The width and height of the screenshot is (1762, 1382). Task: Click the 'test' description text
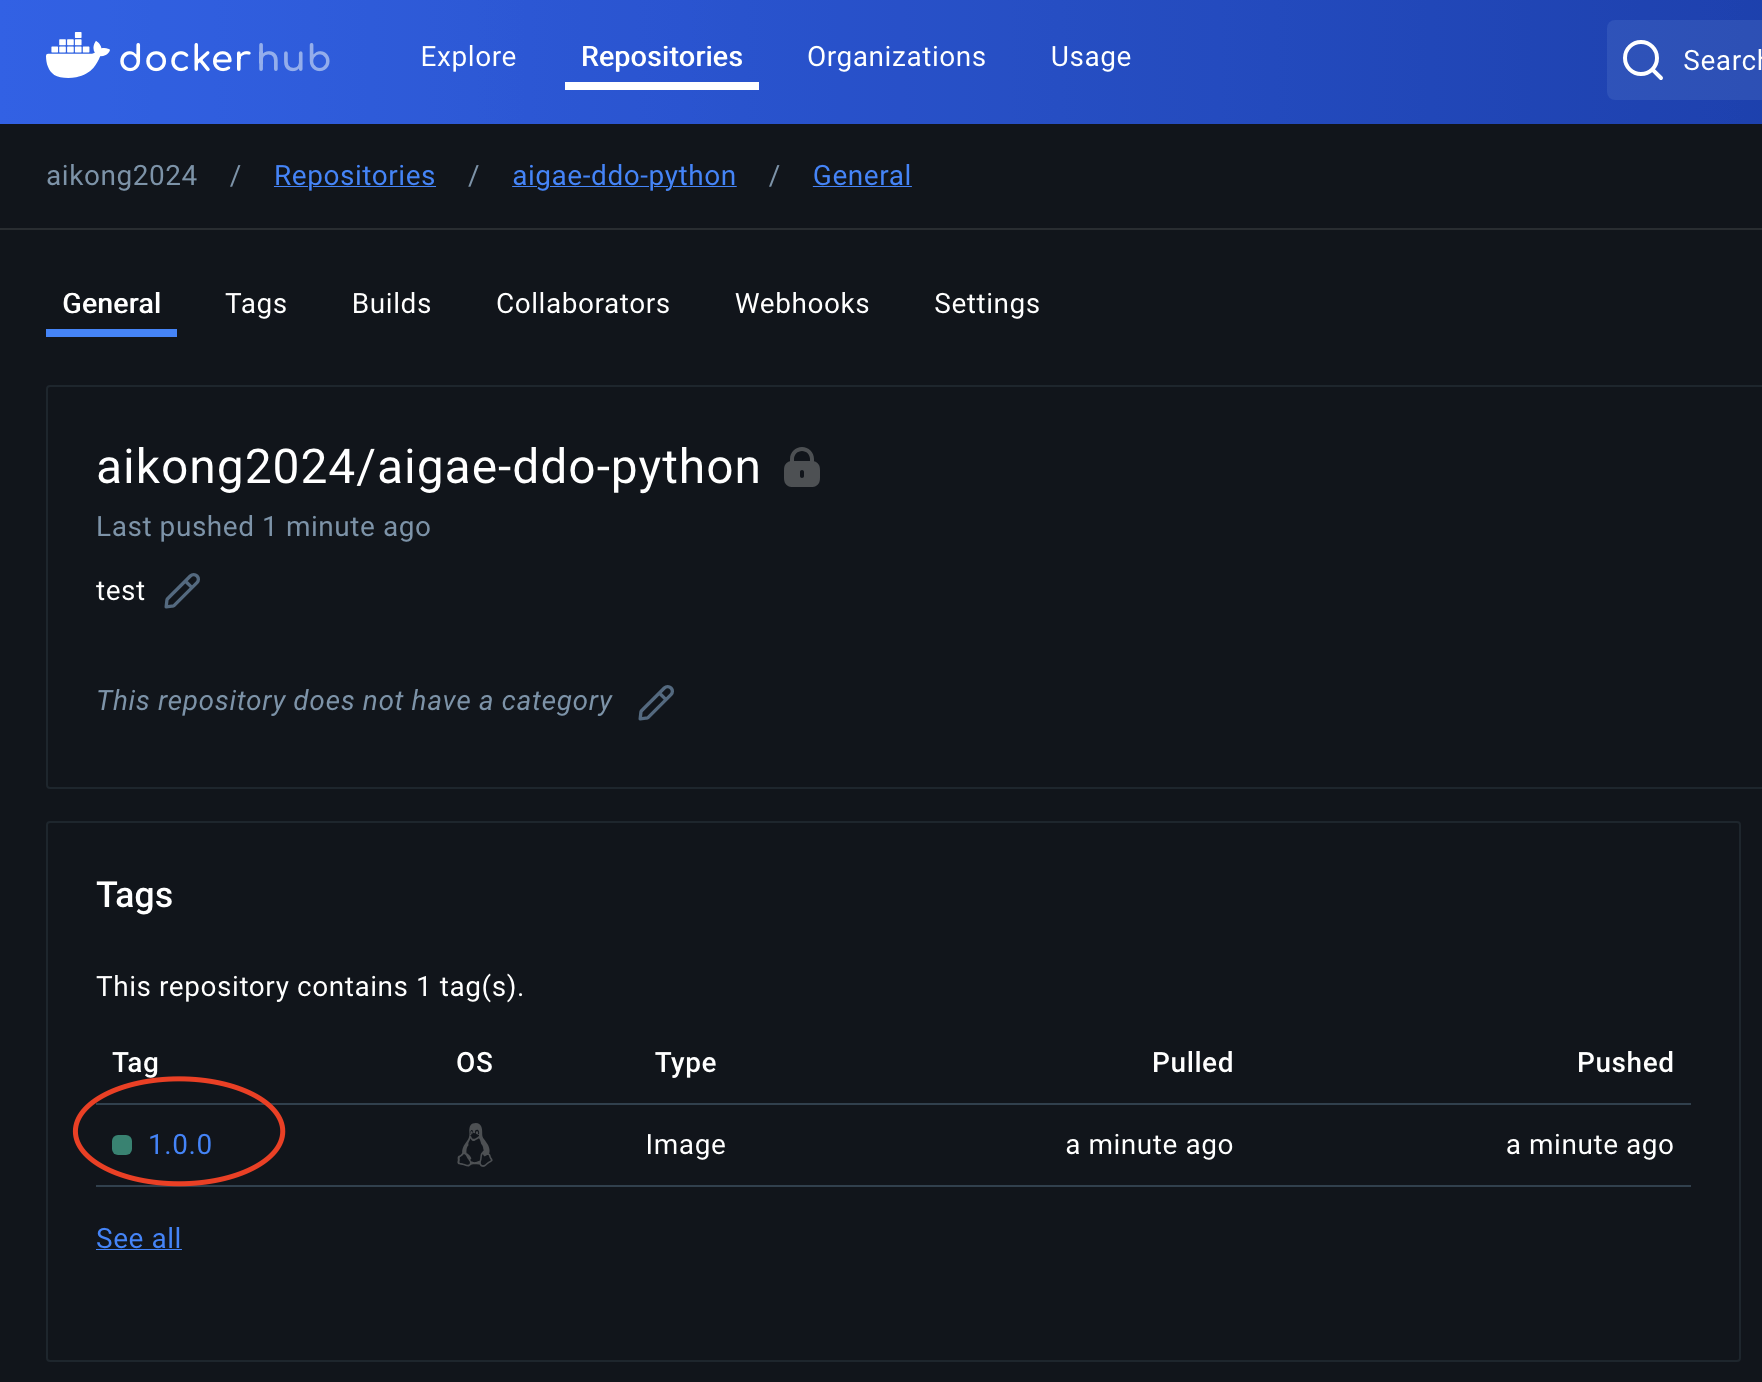point(120,591)
